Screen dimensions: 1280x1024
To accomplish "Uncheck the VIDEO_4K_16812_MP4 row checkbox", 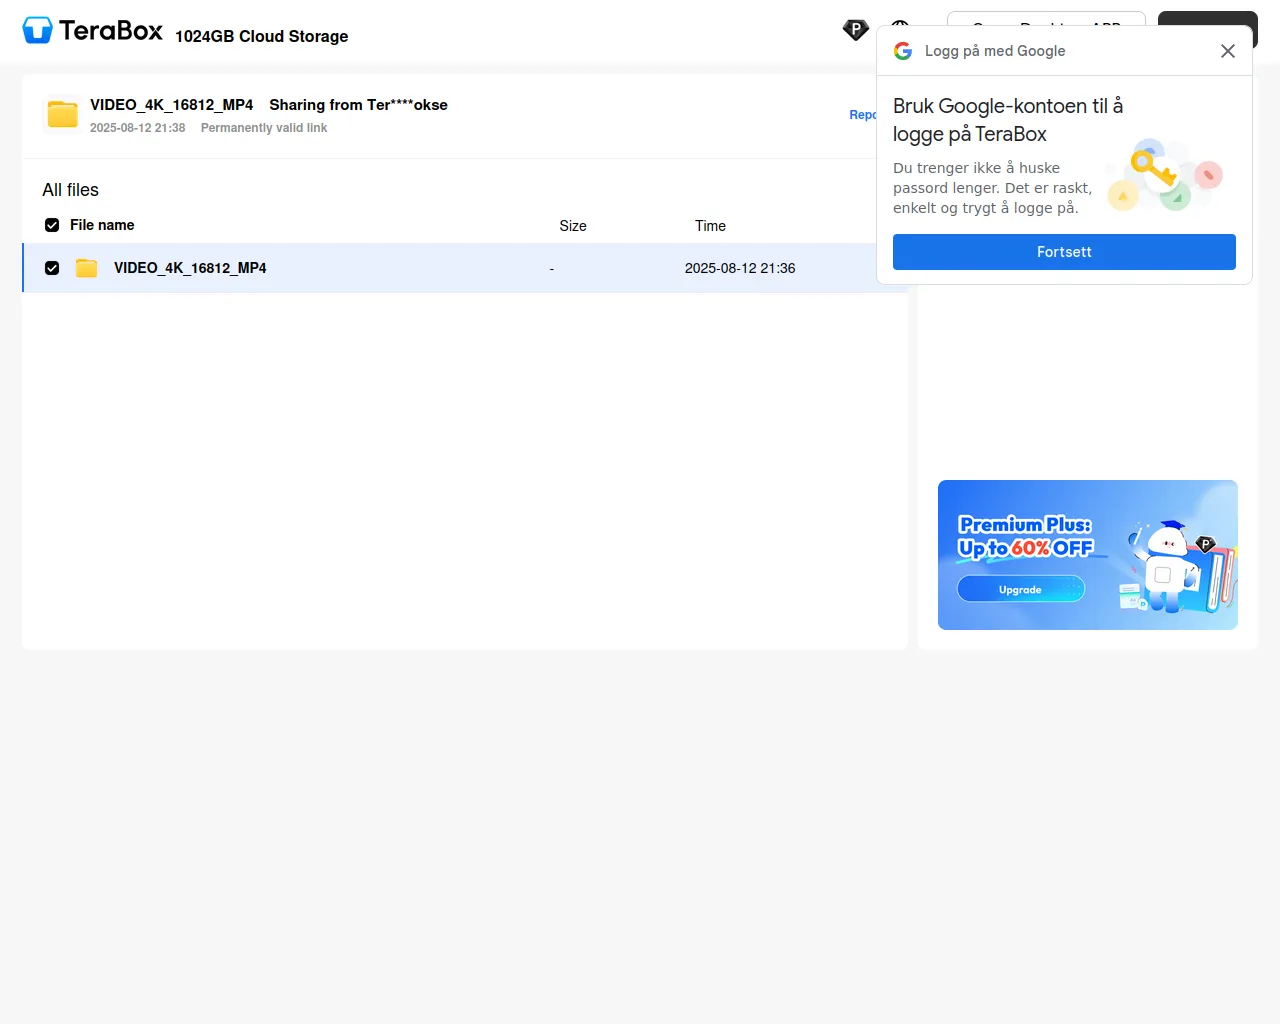I will [x=52, y=268].
